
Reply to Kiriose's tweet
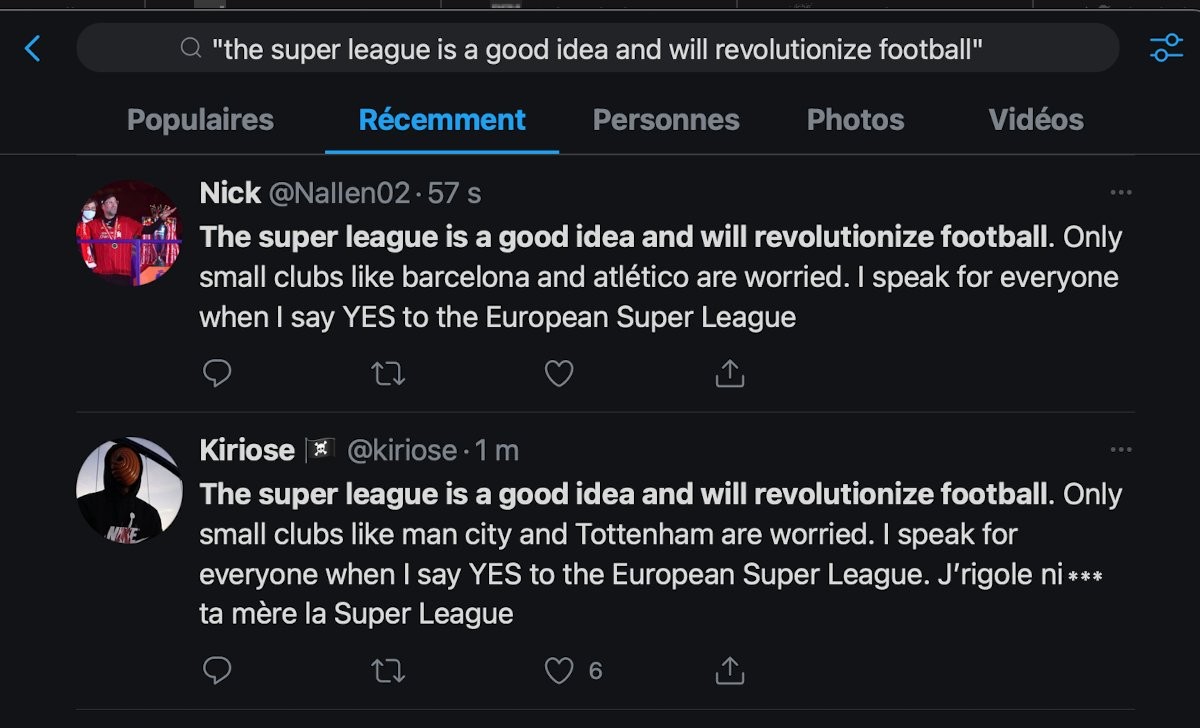point(217,670)
